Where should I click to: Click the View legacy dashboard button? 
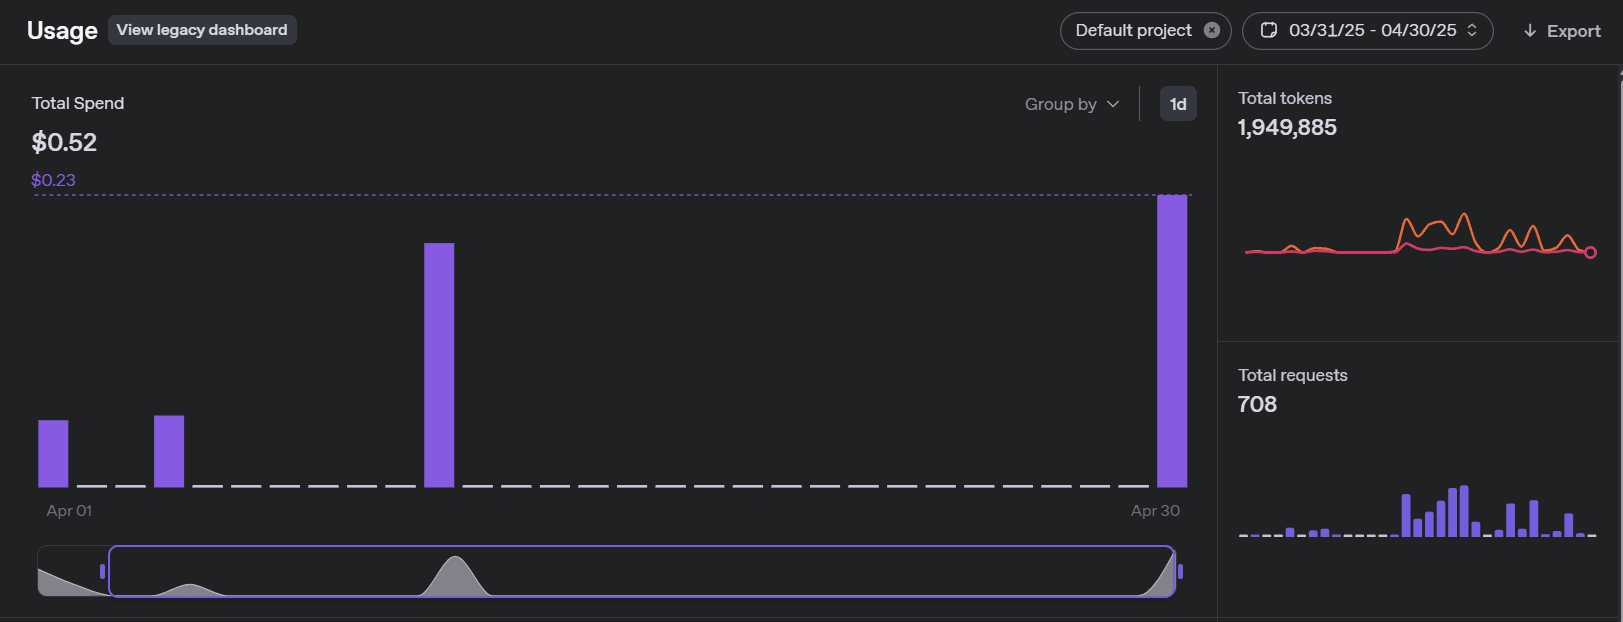tap(202, 30)
